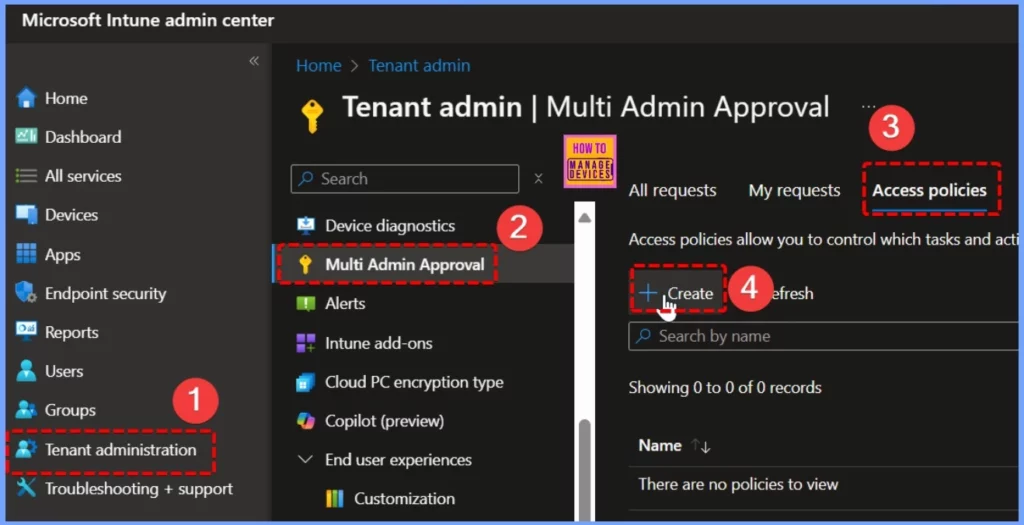Viewport: 1024px width, 525px height.
Task: Sort the table by Name column arrows
Action: pos(701,446)
